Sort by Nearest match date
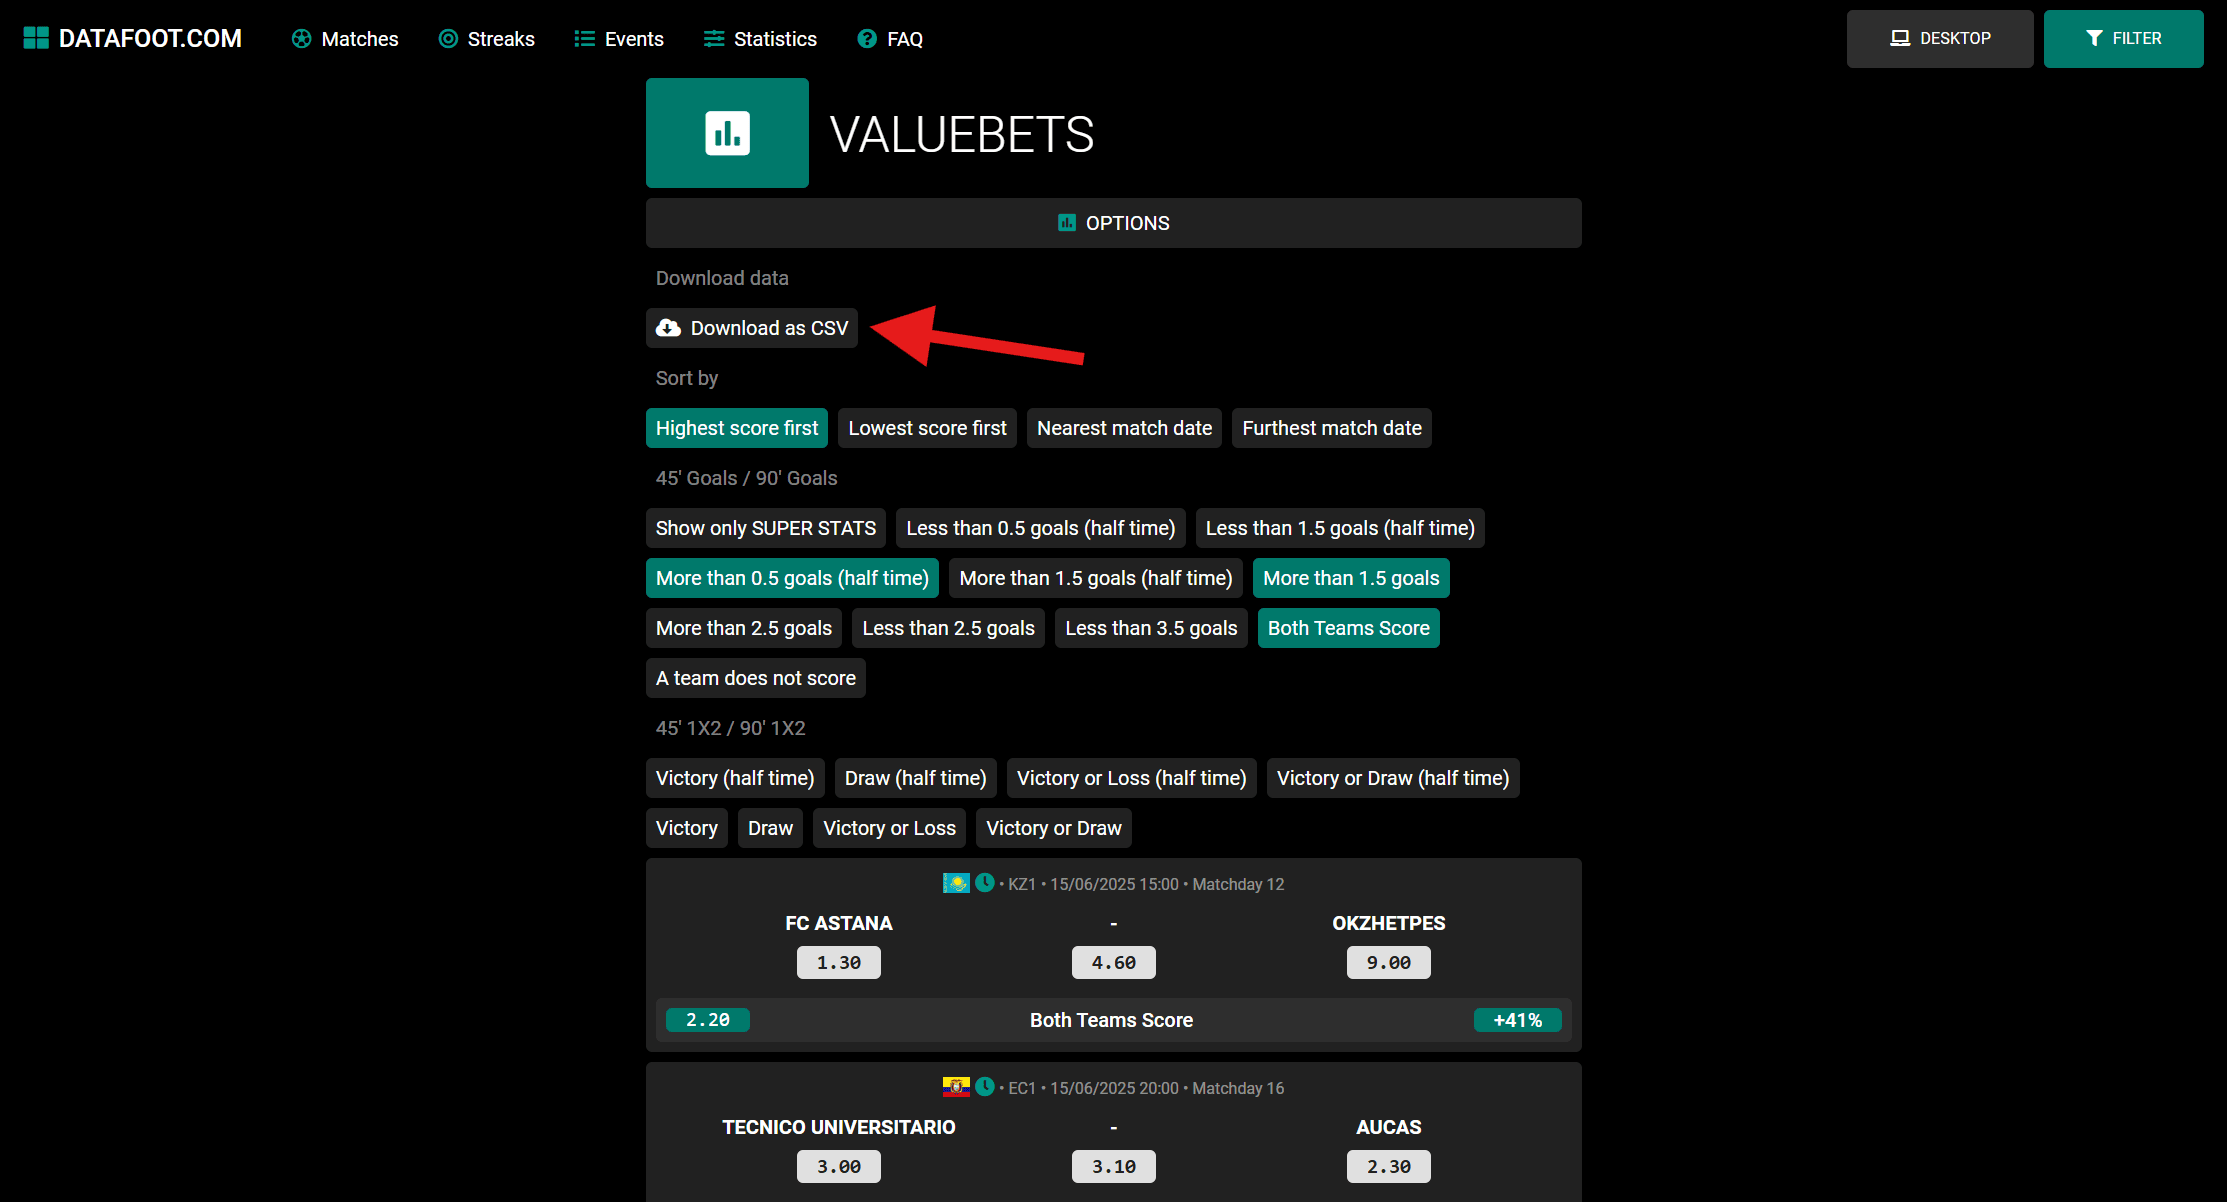 coord(1125,428)
